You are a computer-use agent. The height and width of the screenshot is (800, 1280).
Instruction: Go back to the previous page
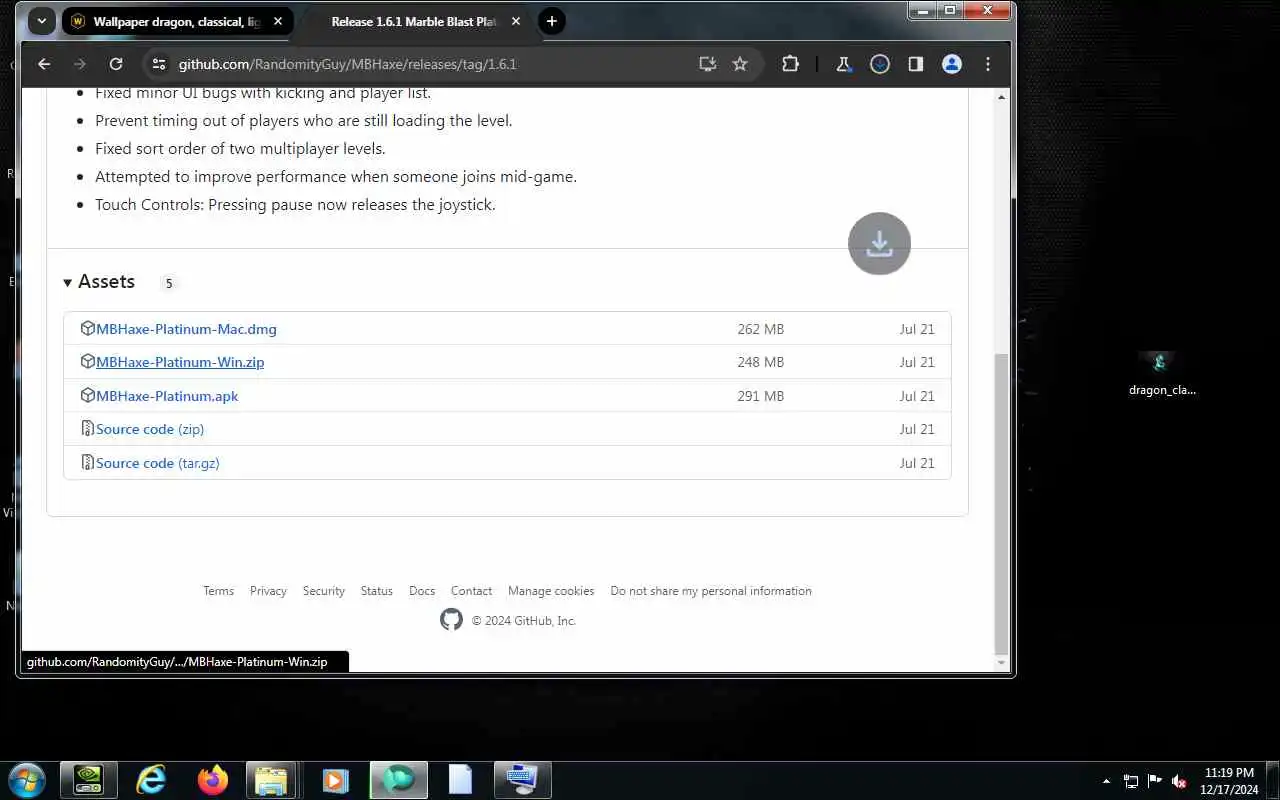pos(44,64)
